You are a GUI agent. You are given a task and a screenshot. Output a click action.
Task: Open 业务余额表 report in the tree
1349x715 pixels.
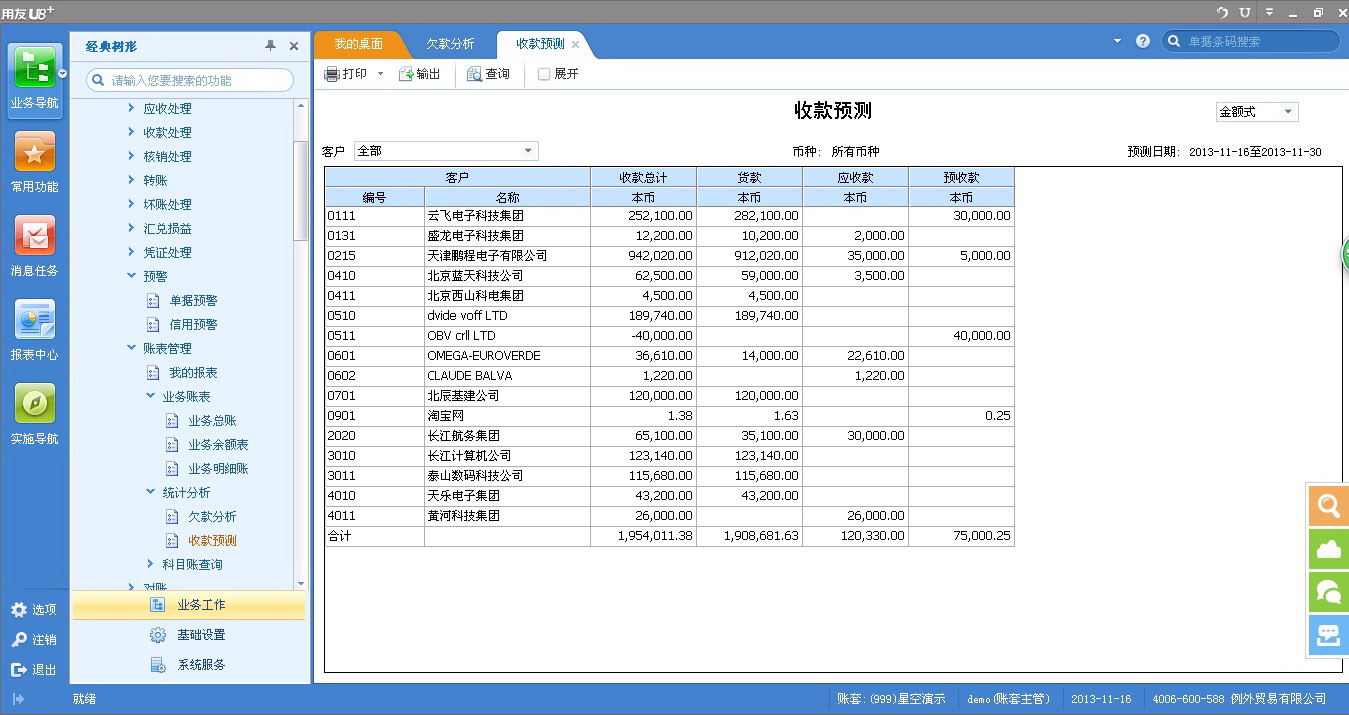pos(218,444)
